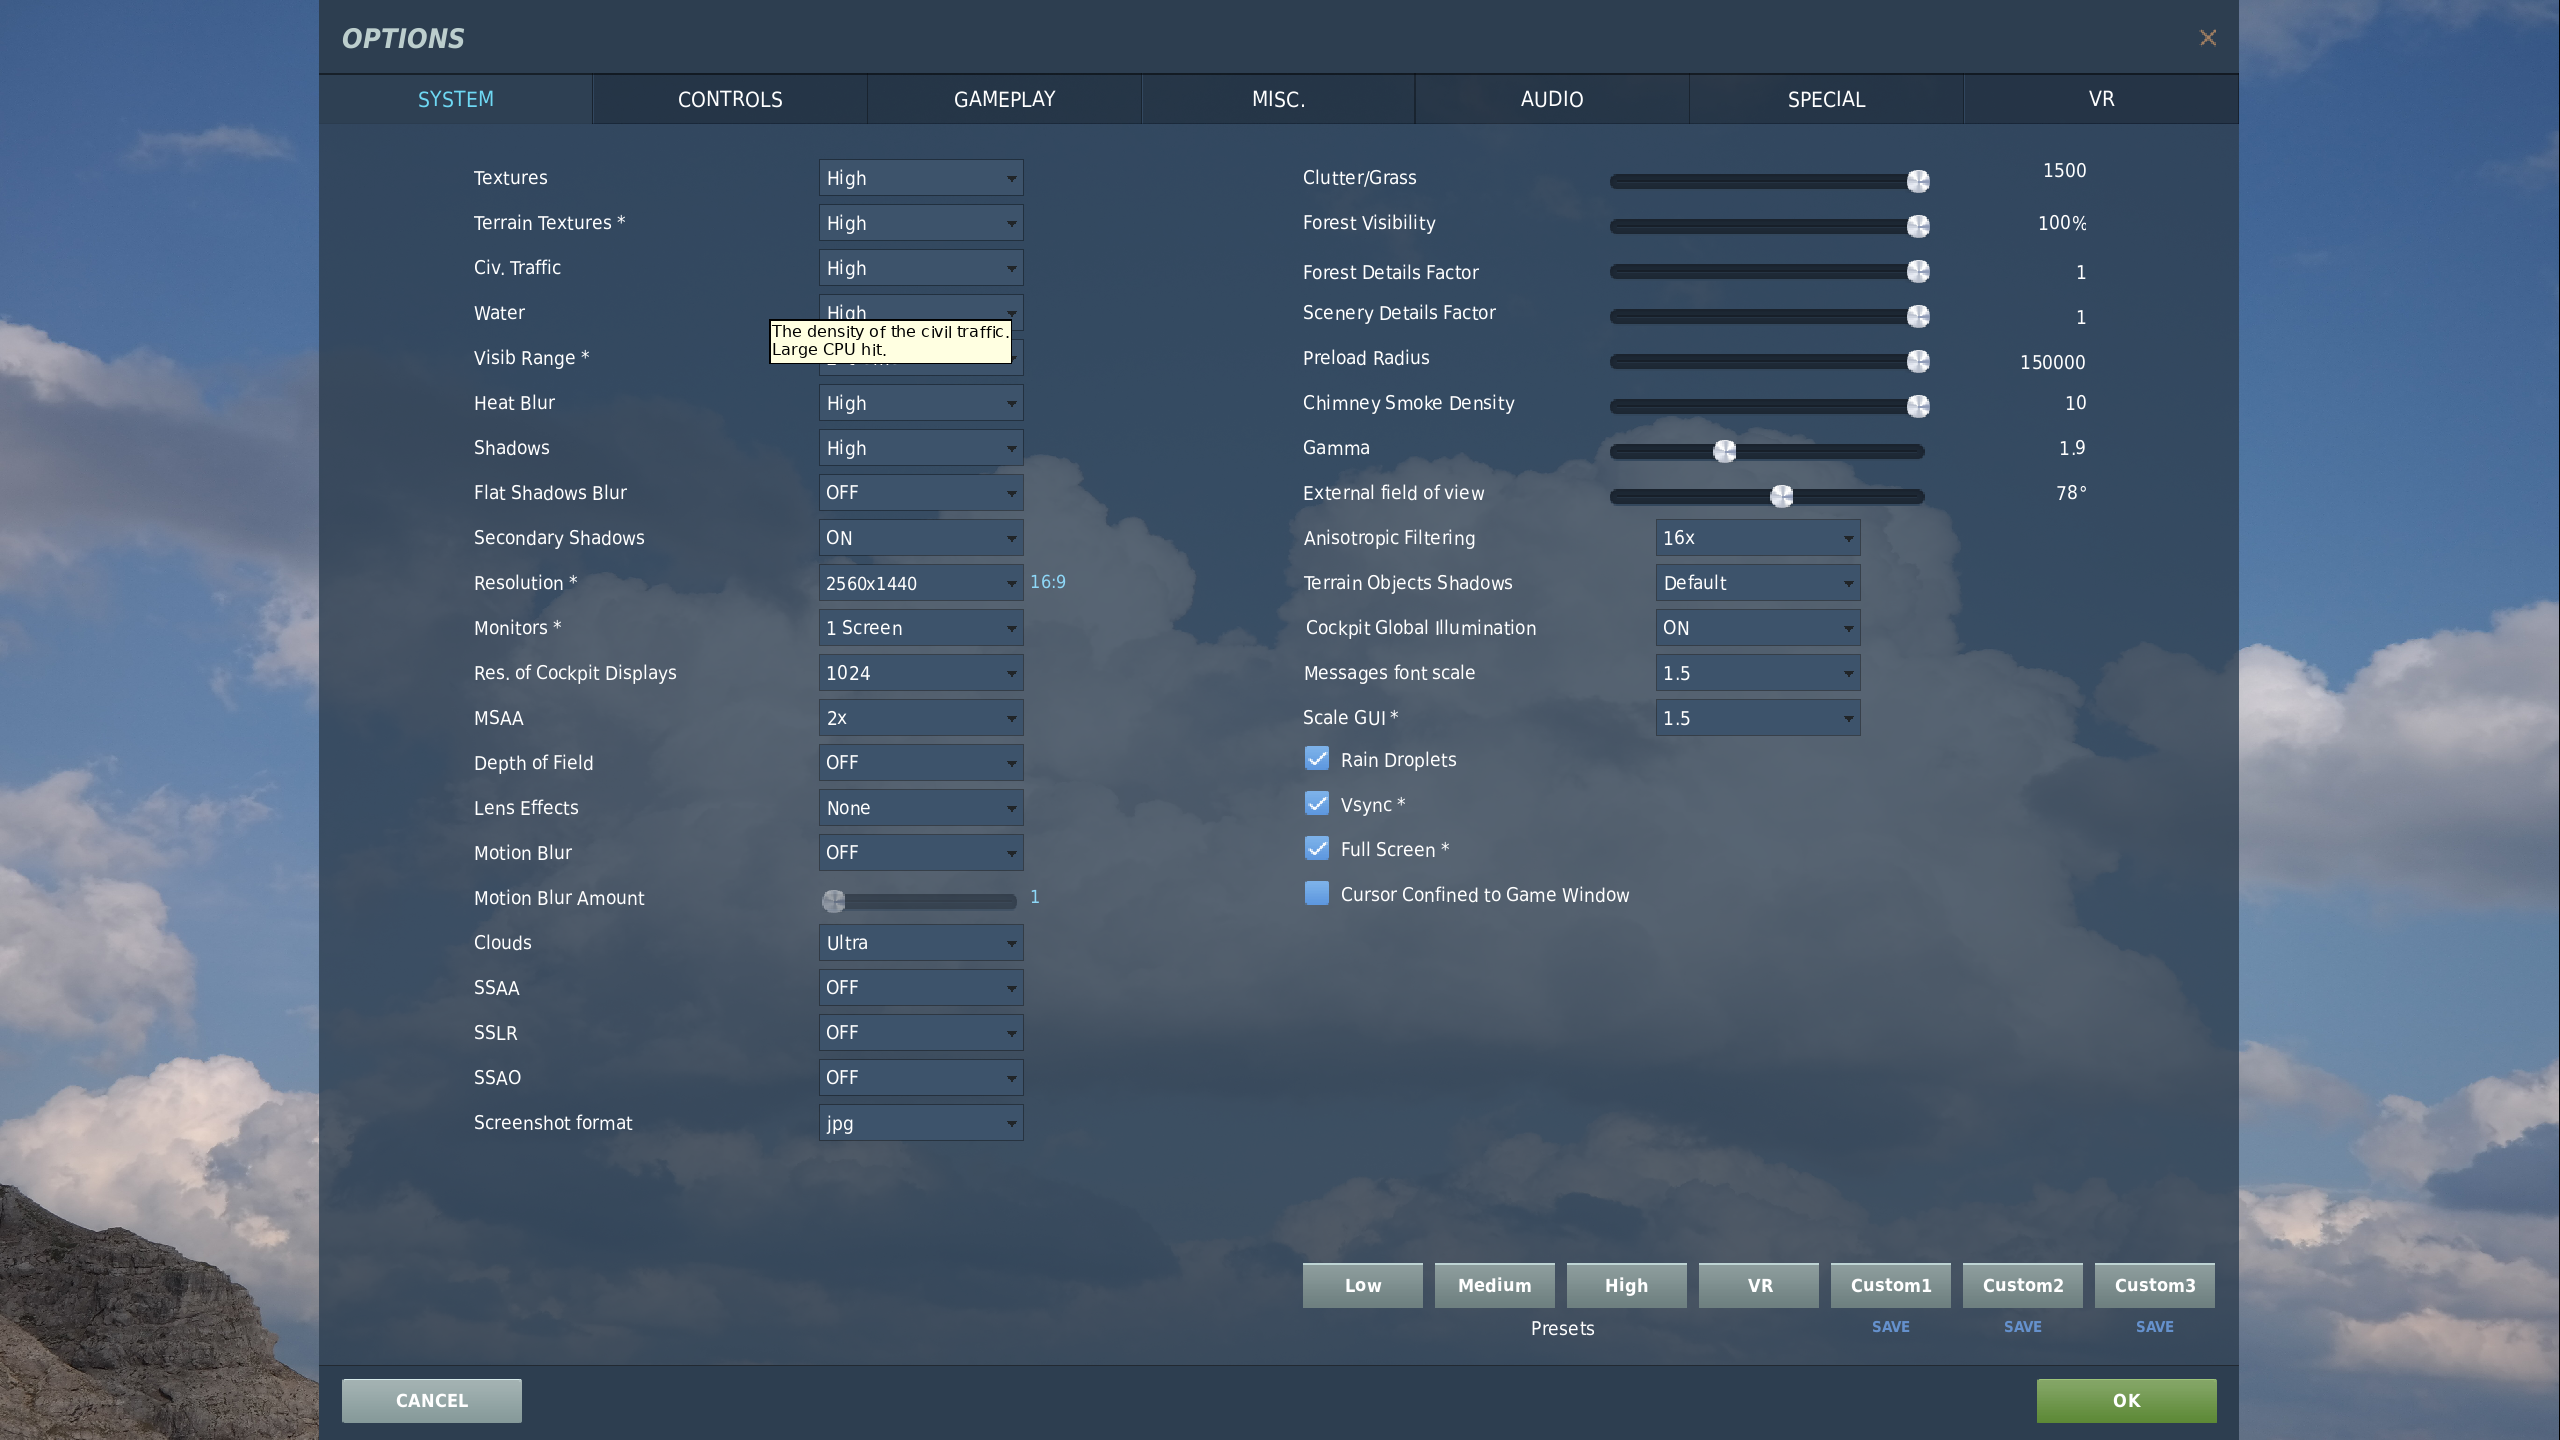Click the CANCEL button
The image size is (2560, 1440).
coord(431,1400)
